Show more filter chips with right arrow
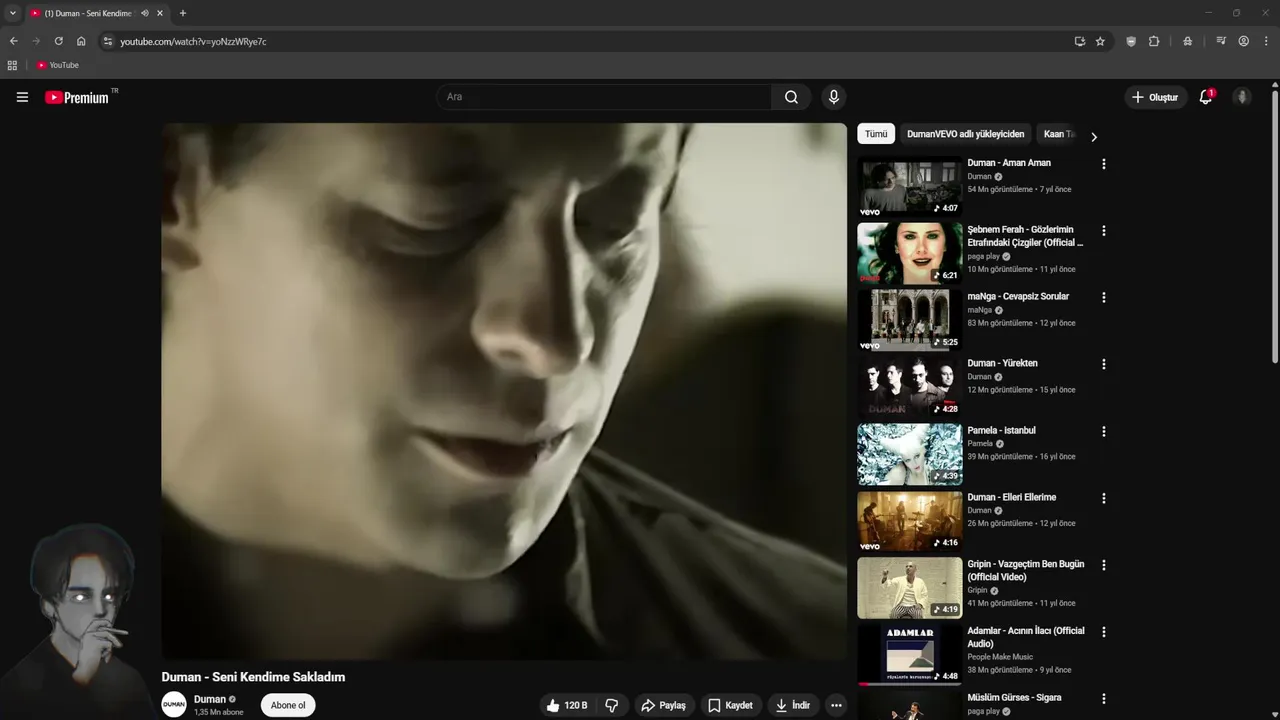Screen dimensions: 1280x720 click(1093, 136)
